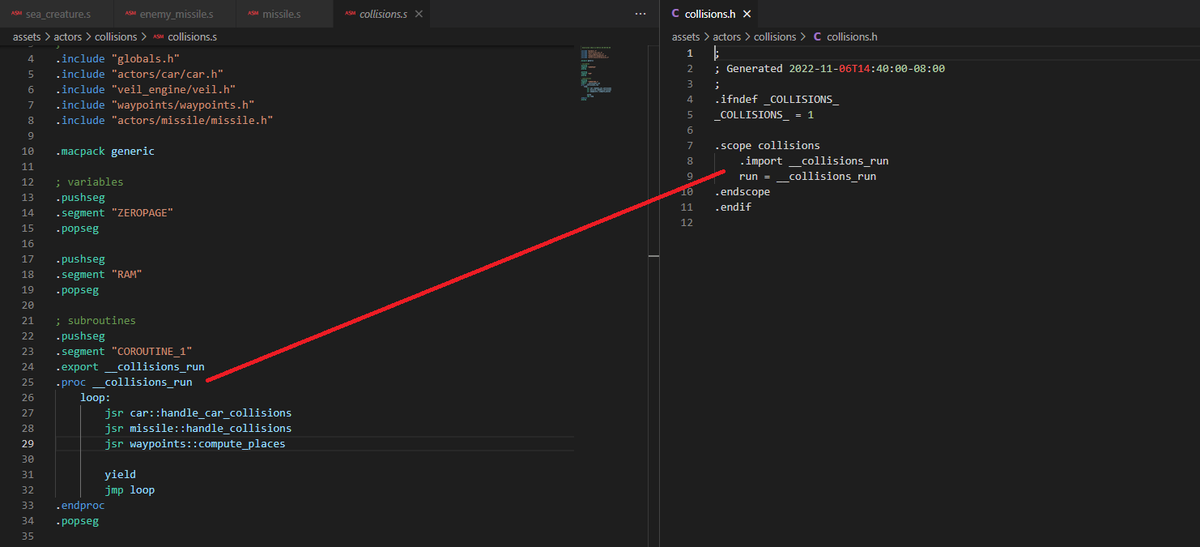This screenshot has width=1200, height=547.
Task: Click jsr missile::handle_collisions line
Action: [198, 428]
